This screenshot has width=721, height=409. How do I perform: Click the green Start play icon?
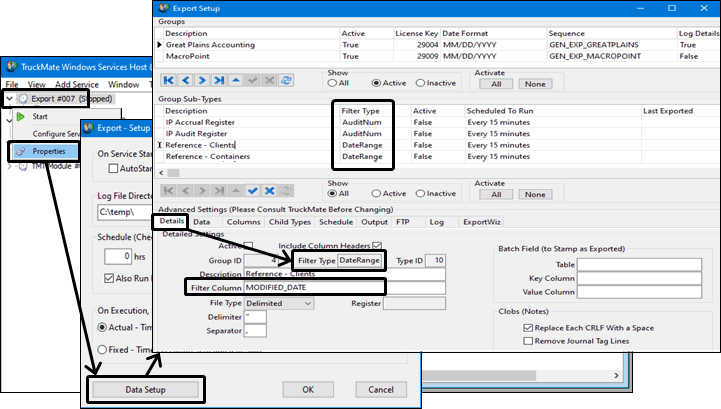(x=21, y=117)
